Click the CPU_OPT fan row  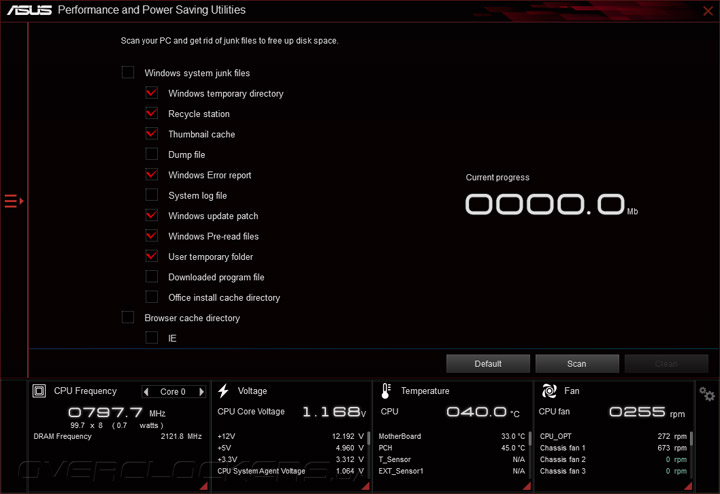pyautogui.click(x=613, y=436)
